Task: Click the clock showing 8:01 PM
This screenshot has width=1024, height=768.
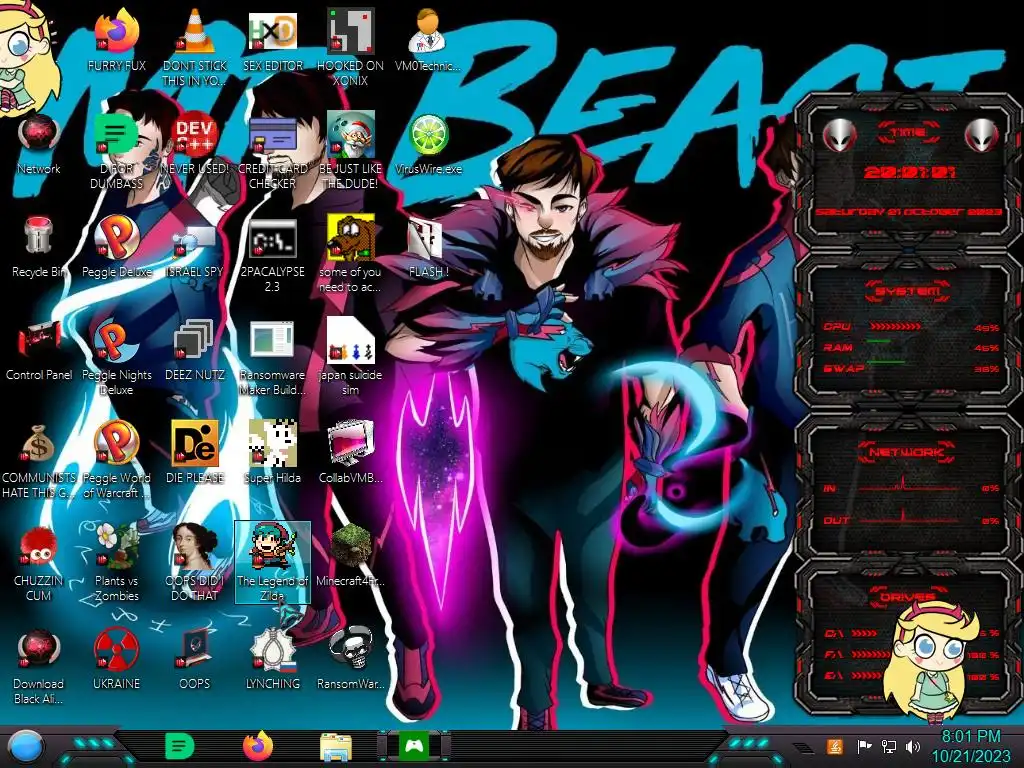Action: point(970,747)
